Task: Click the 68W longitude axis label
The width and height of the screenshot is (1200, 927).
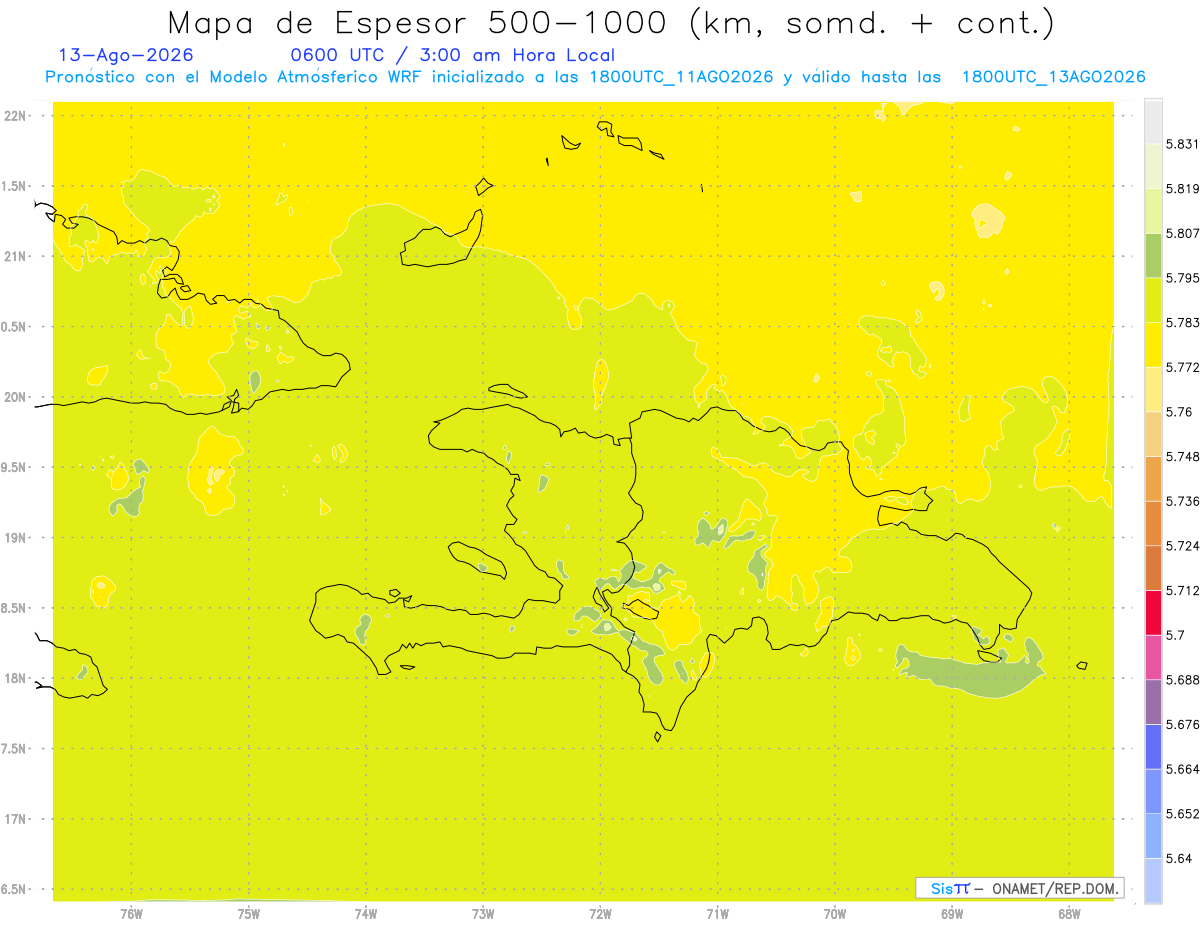Action: (1069, 913)
